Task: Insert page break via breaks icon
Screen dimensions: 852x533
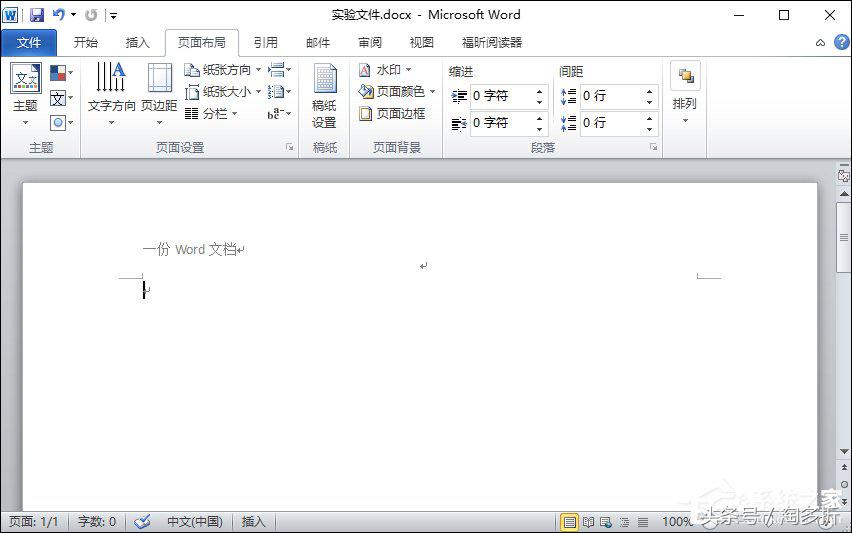Action: point(279,70)
